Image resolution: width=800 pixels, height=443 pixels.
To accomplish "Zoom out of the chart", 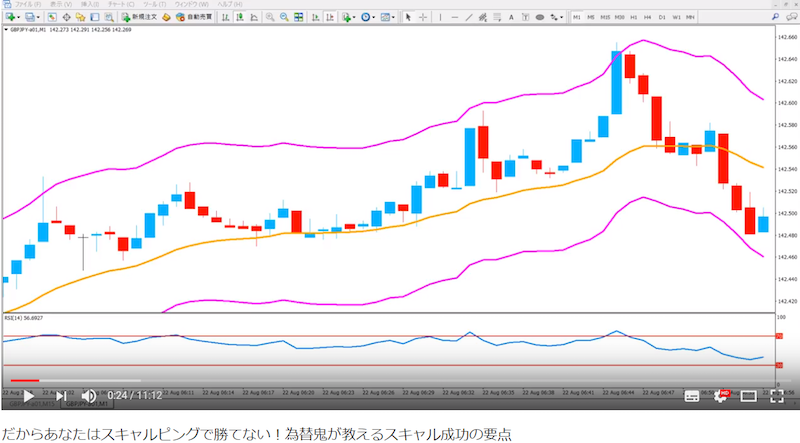I will click(x=284, y=17).
